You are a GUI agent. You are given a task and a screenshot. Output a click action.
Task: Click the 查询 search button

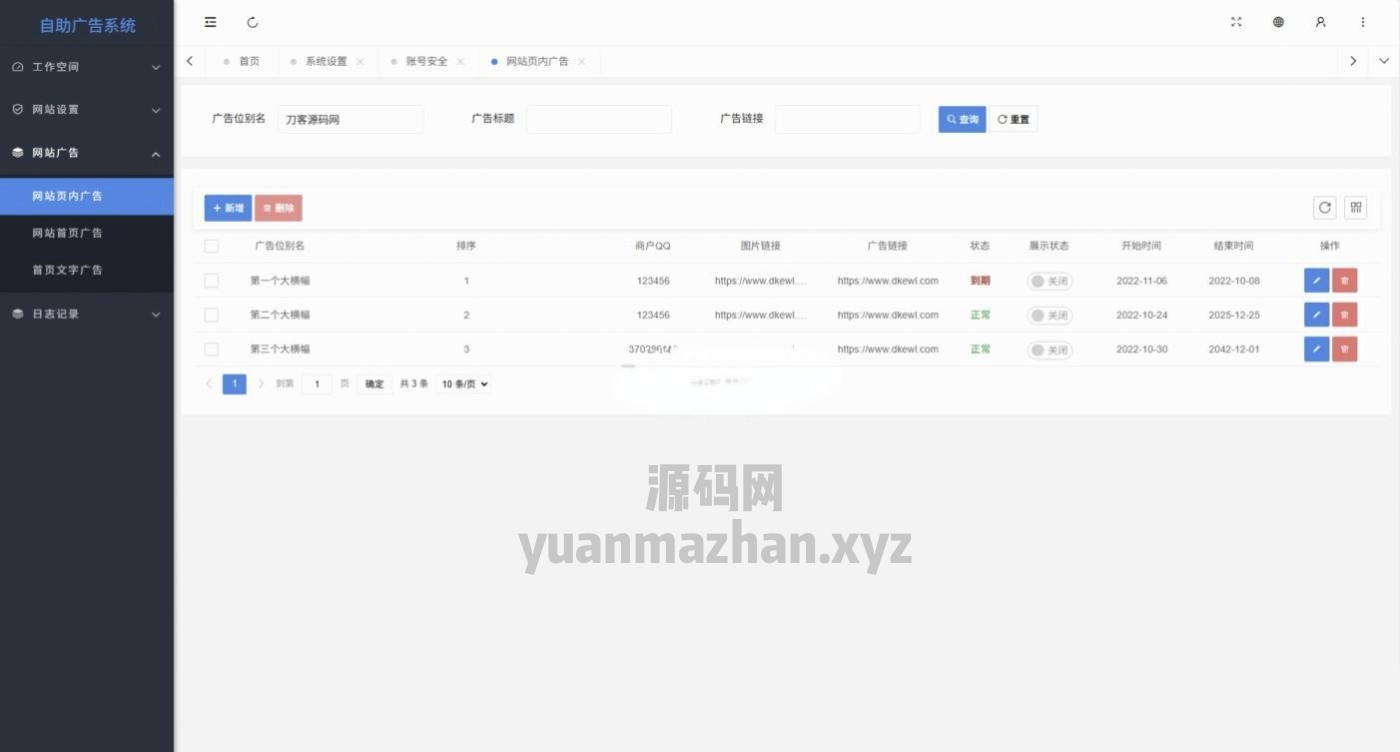click(x=962, y=119)
